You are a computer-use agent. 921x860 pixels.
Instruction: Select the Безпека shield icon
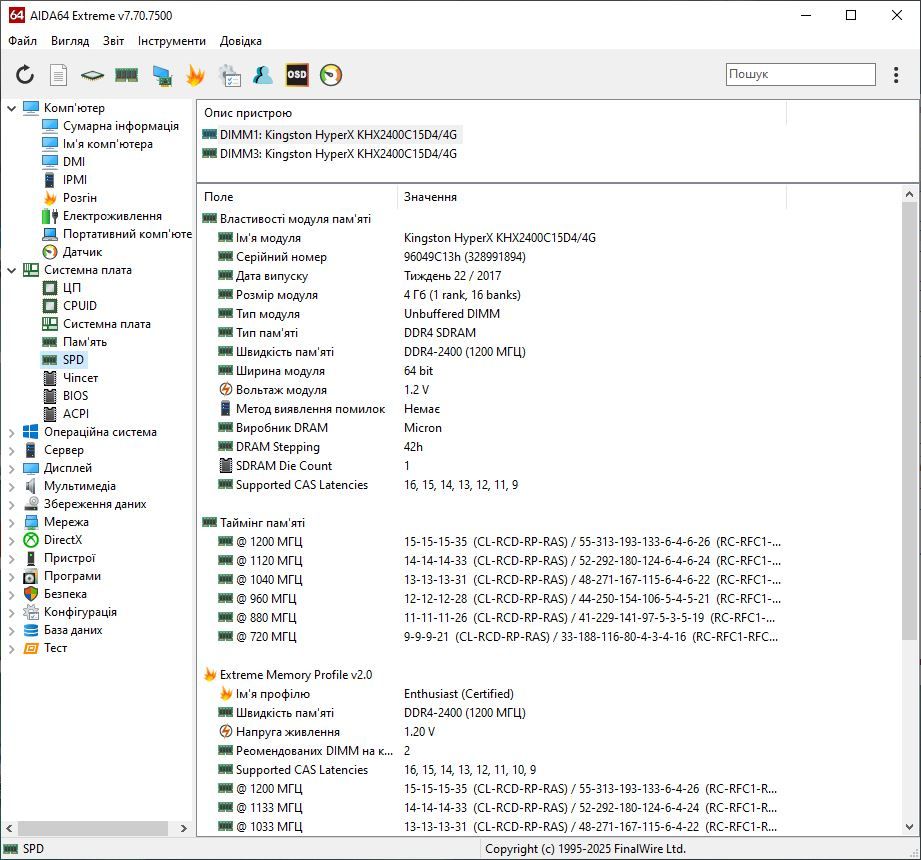pyautogui.click(x=31, y=594)
